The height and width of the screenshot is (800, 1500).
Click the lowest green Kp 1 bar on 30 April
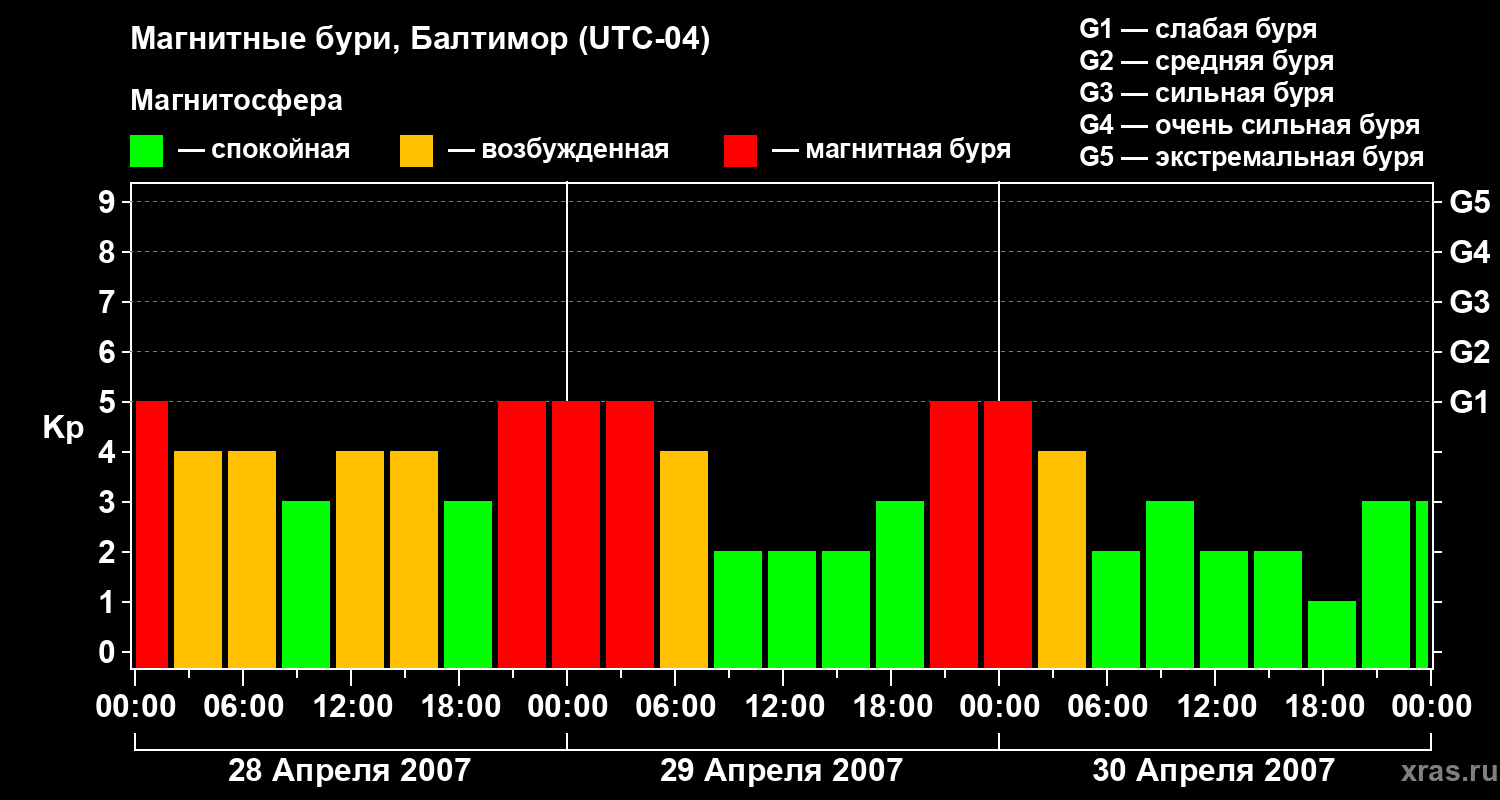[x=1332, y=634]
